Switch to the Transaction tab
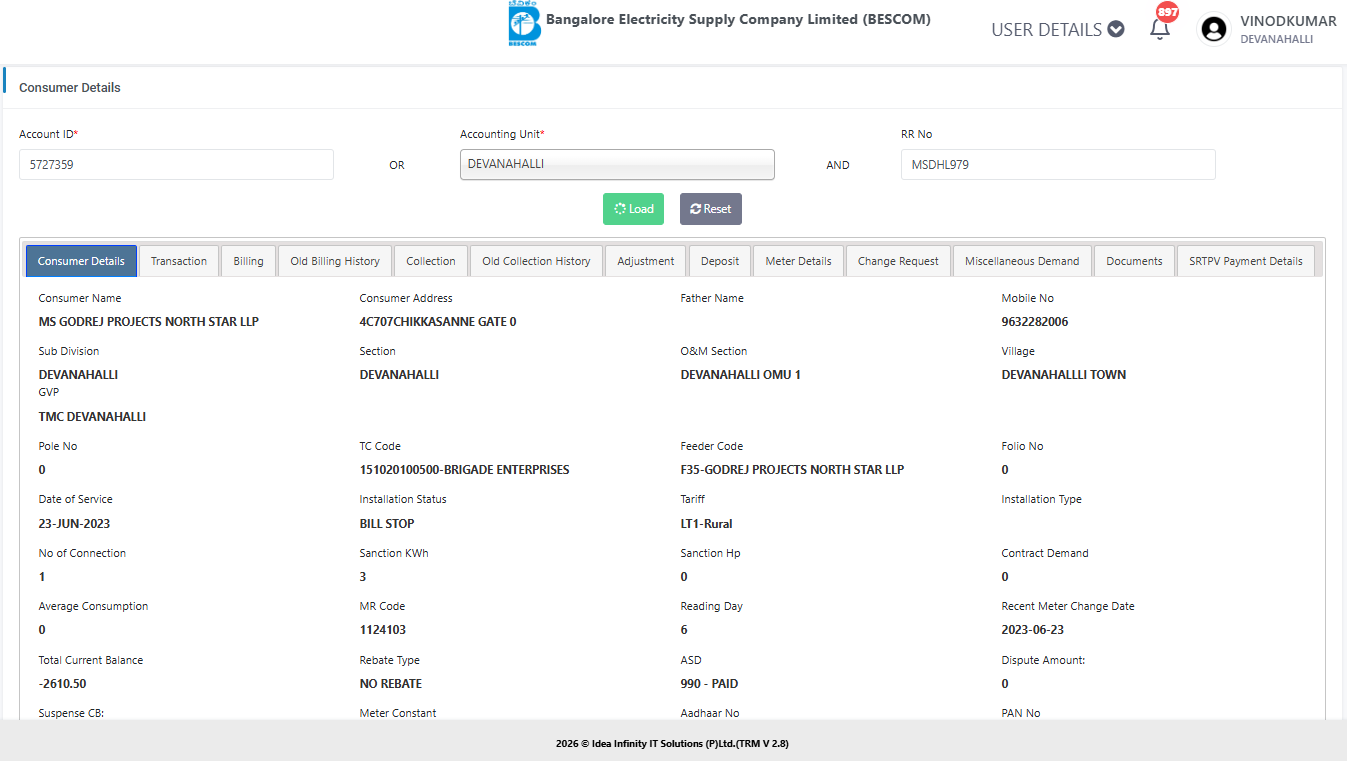Image resolution: width=1347 pixels, height=761 pixels. pos(179,261)
